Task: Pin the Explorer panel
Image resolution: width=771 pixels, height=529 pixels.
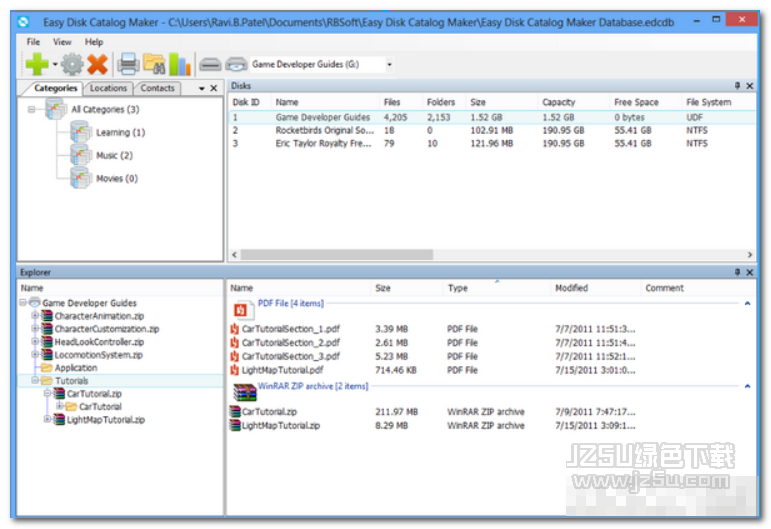Action: (x=737, y=272)
